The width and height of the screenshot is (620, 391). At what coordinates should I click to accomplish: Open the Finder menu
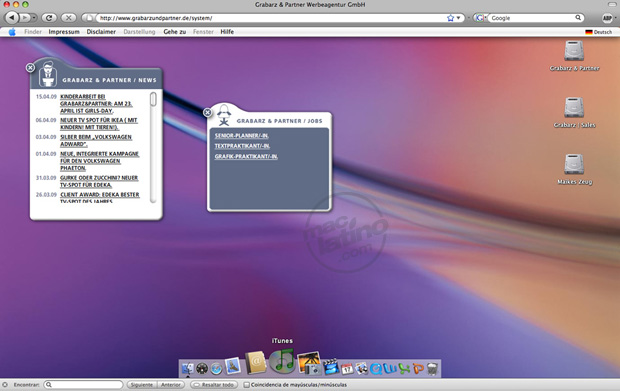click(x=33, y=32)
